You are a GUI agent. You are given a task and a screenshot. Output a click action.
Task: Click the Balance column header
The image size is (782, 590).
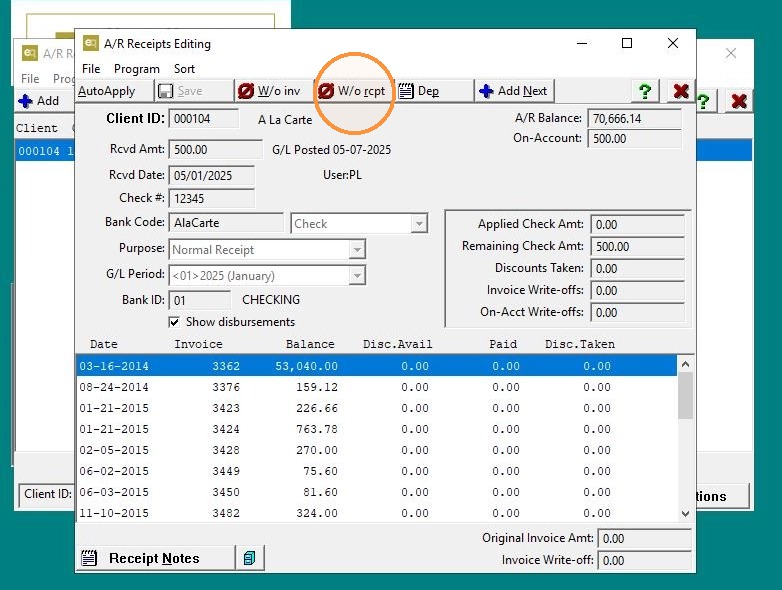pyautogui.click(x=310, y=344)
